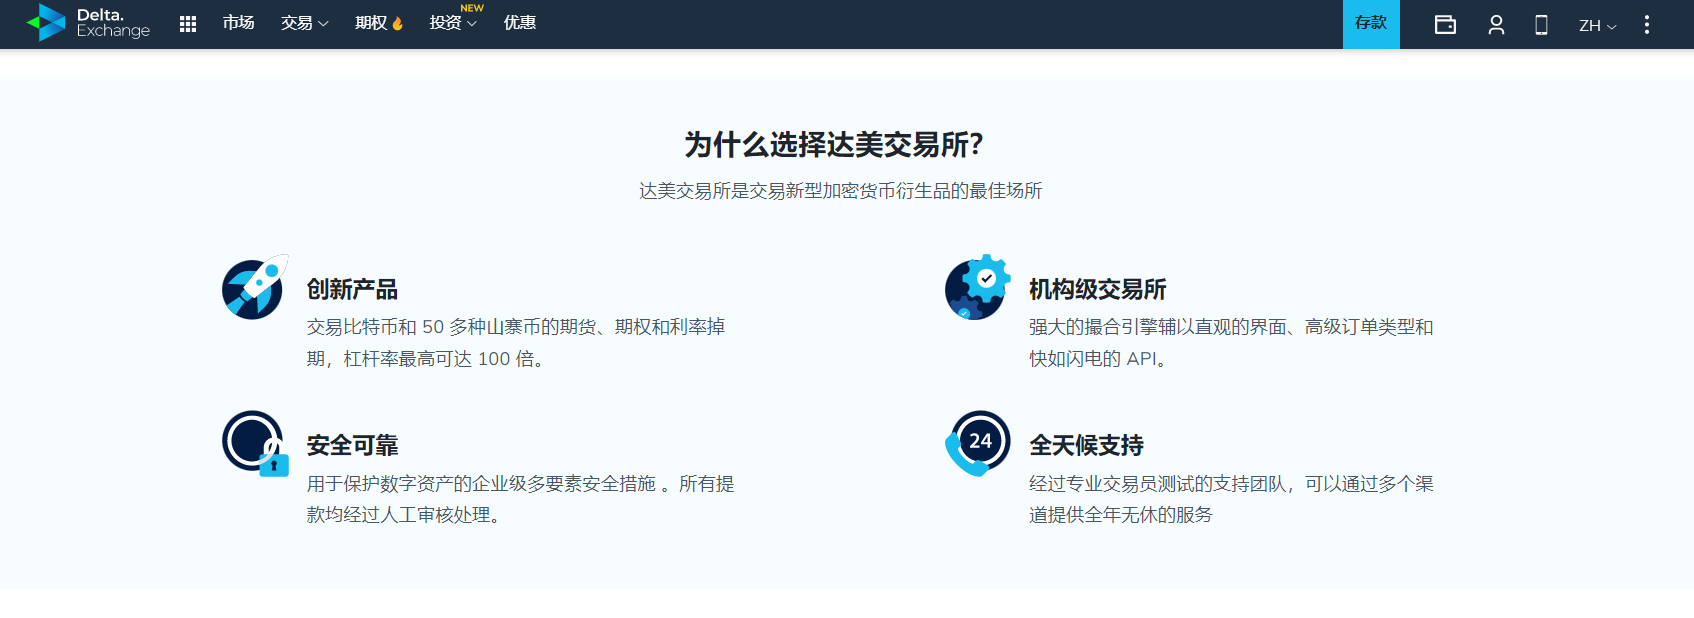Click the padlock icon beside 安全可靠
The width and height of the screenshot is (1694, 618).
point(255,443)
